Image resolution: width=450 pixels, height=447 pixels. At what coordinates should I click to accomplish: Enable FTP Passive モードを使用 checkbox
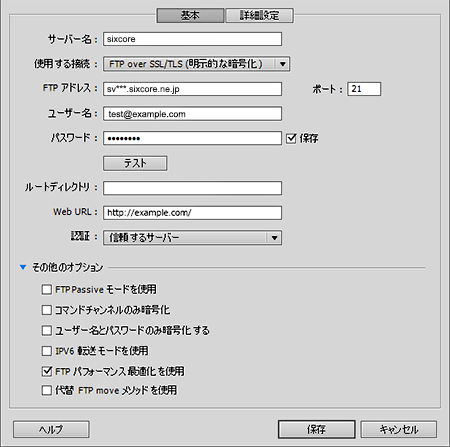point(47,289)
